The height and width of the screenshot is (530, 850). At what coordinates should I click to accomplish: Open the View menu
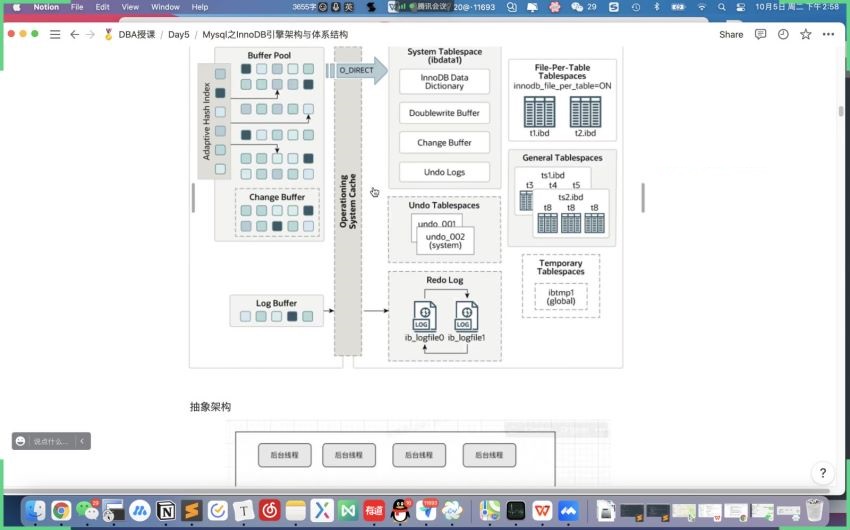[130, 7]
